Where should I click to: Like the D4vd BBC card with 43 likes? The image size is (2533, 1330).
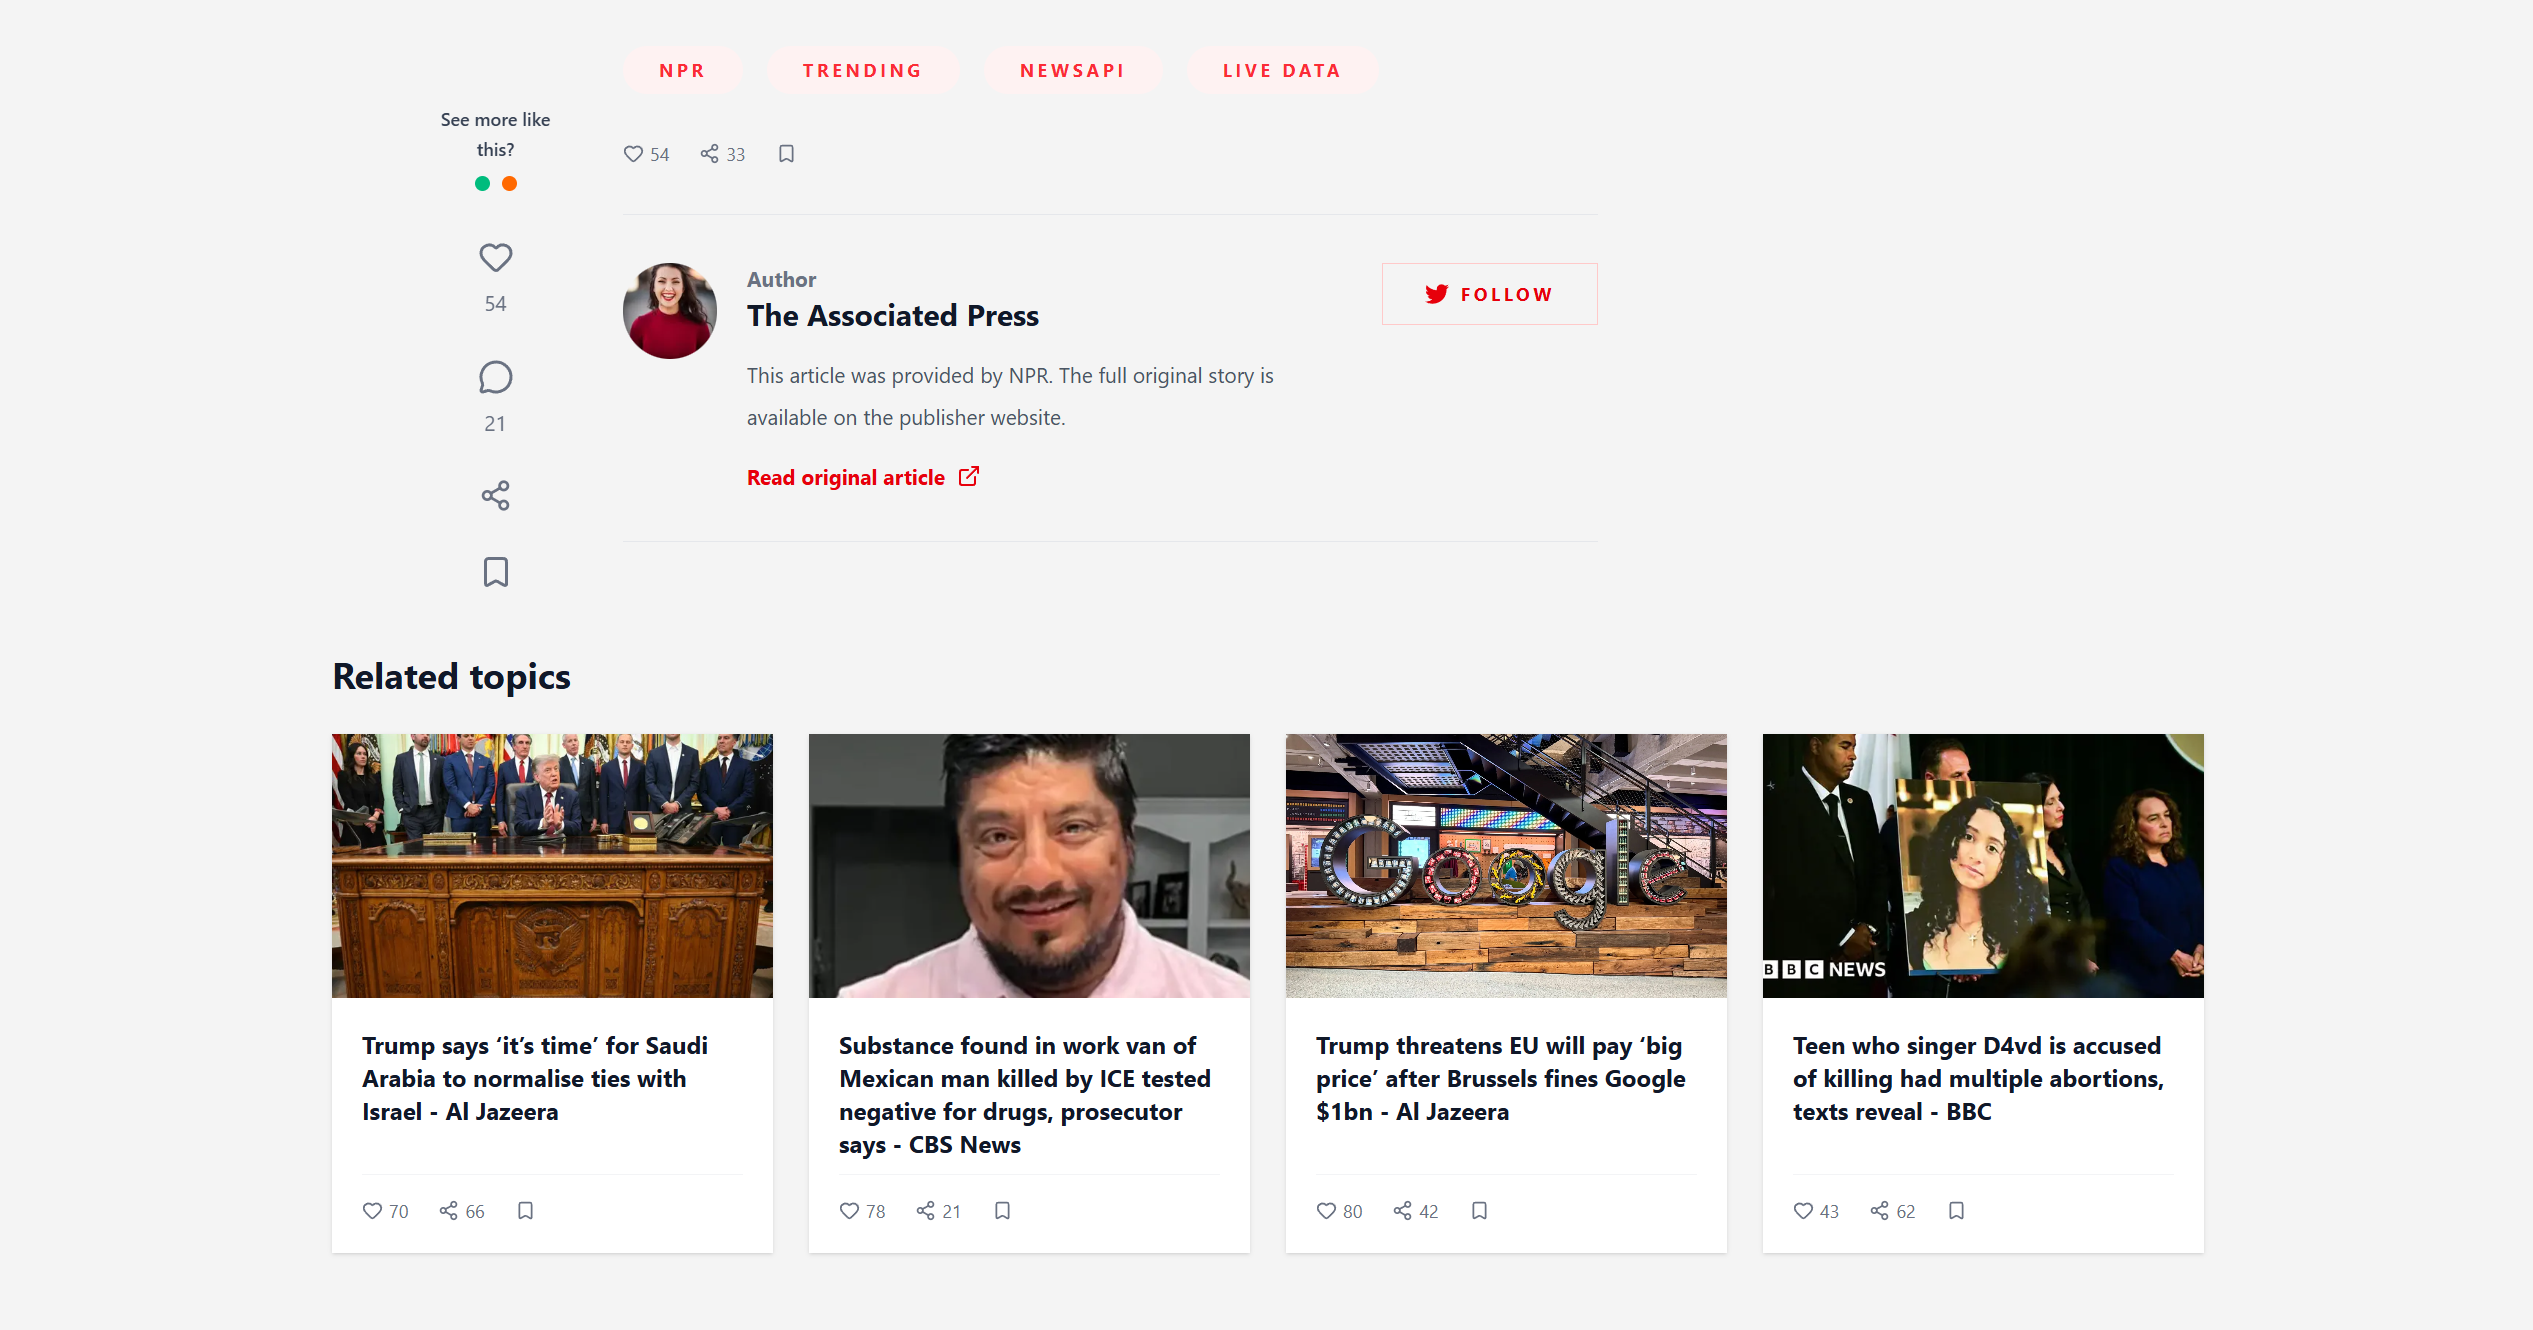coord(1803,1211)
